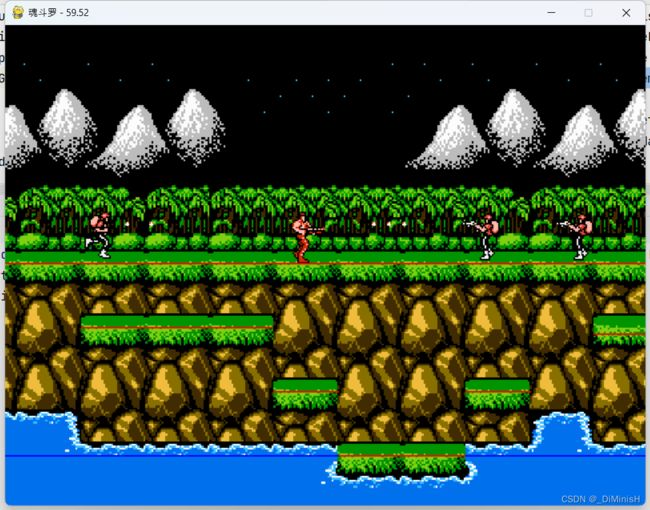Click the window title text 魂斗罗 - 59.52
The image size is (650, 510).
click(x=58, y=12)
